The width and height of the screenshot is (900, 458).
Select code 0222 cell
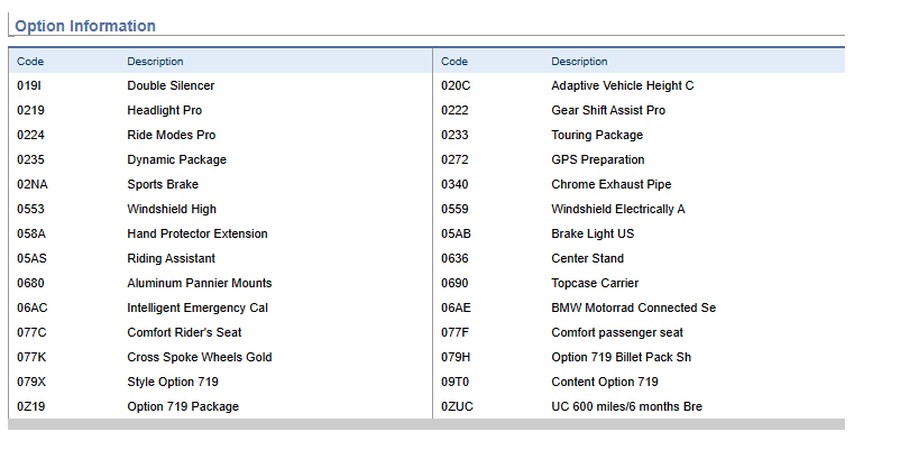[x=455, y=110]
